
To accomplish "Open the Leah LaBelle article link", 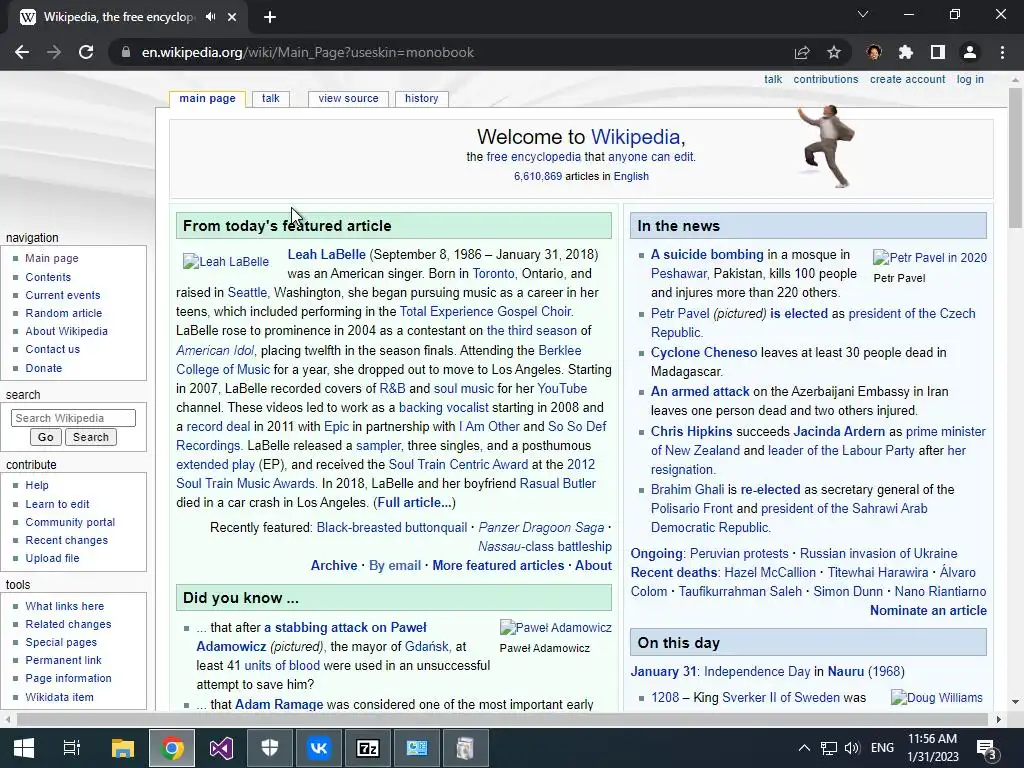I will coord(327,255).
